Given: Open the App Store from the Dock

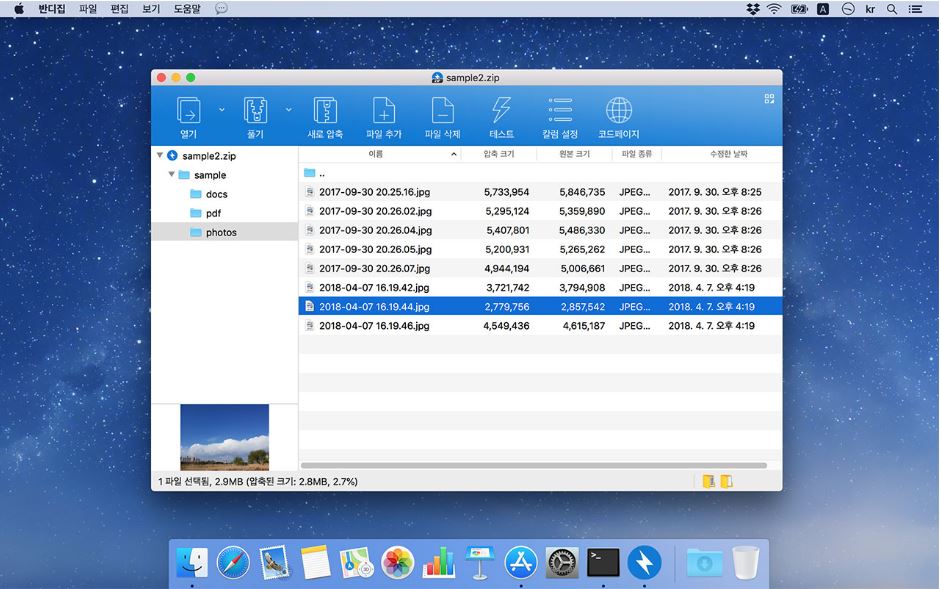Looking at the screenshot, I should [x=521, y=563].
